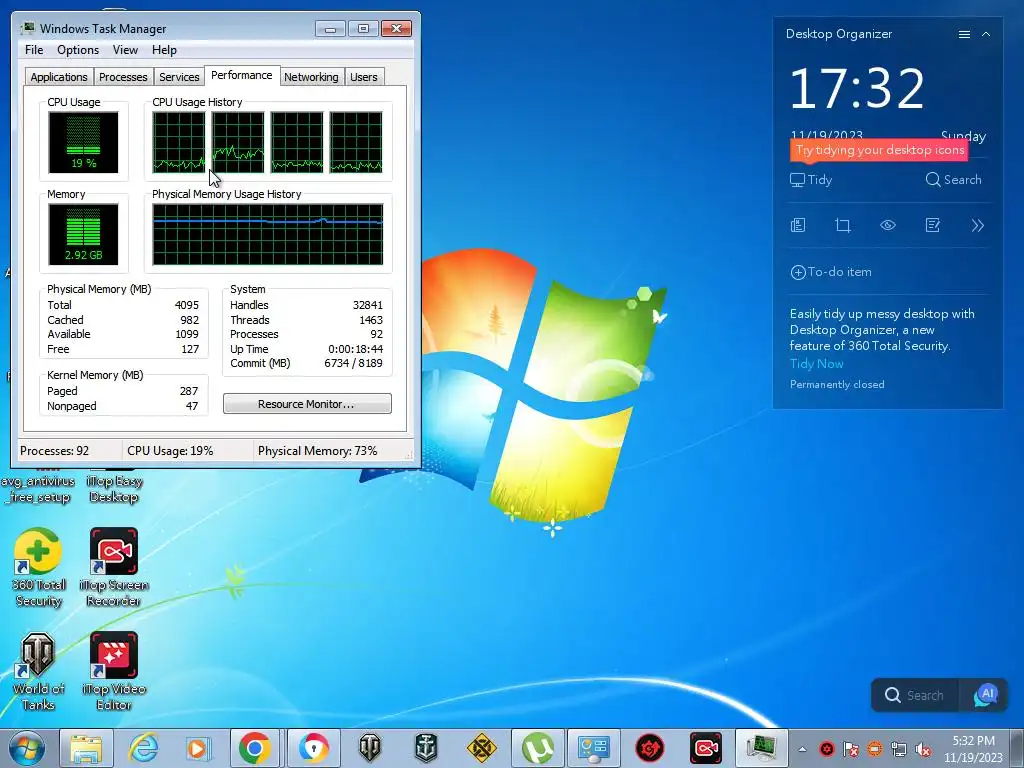The width and height of the screenshot is (1024, 768).
Task: Open Search in Desktop Organizer panel
Action: 953,180
